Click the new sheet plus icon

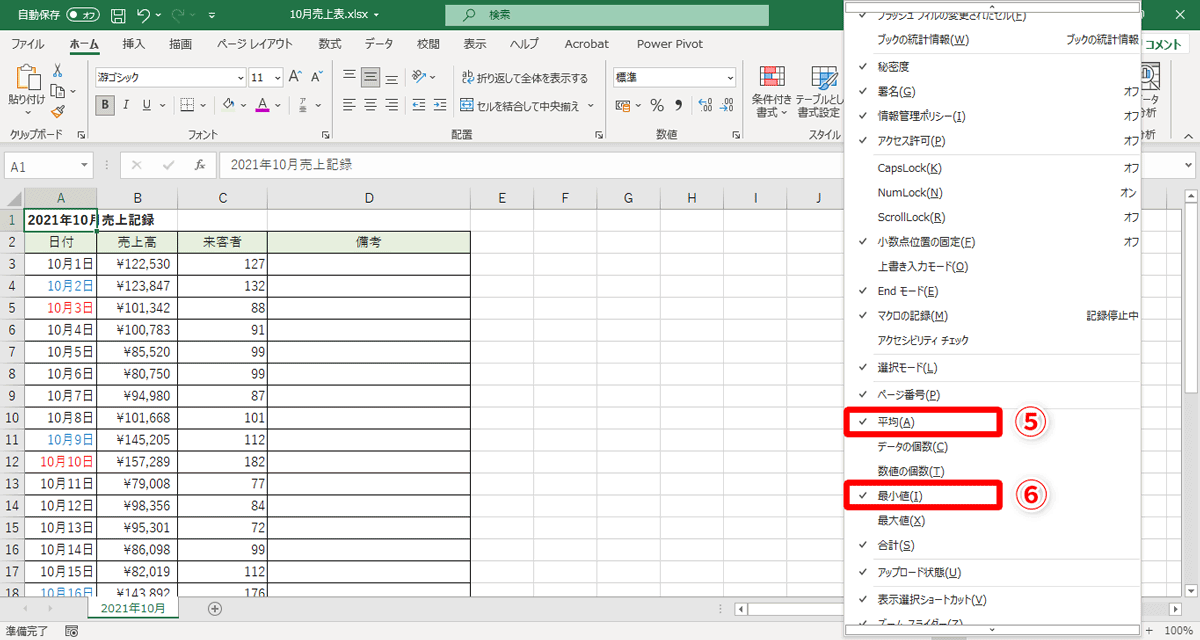214,608
